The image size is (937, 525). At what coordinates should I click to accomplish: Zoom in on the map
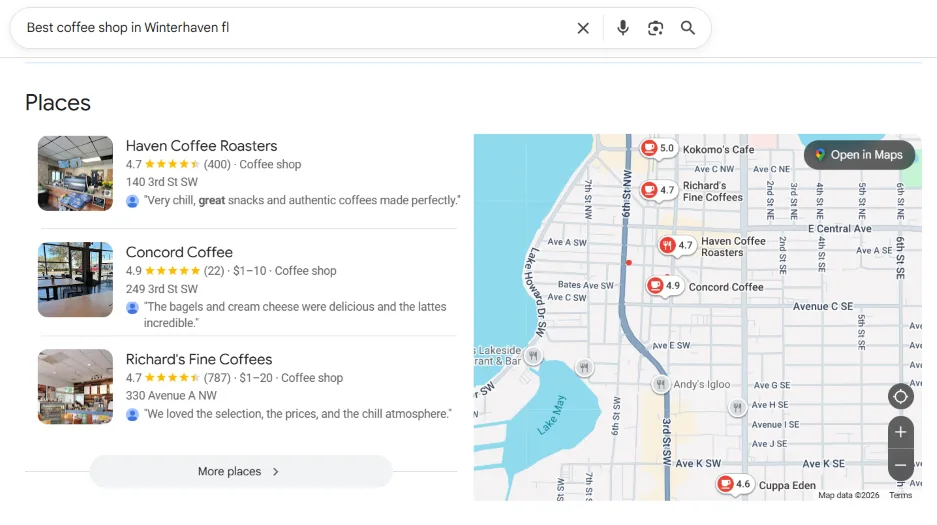[x=900, y=432]
